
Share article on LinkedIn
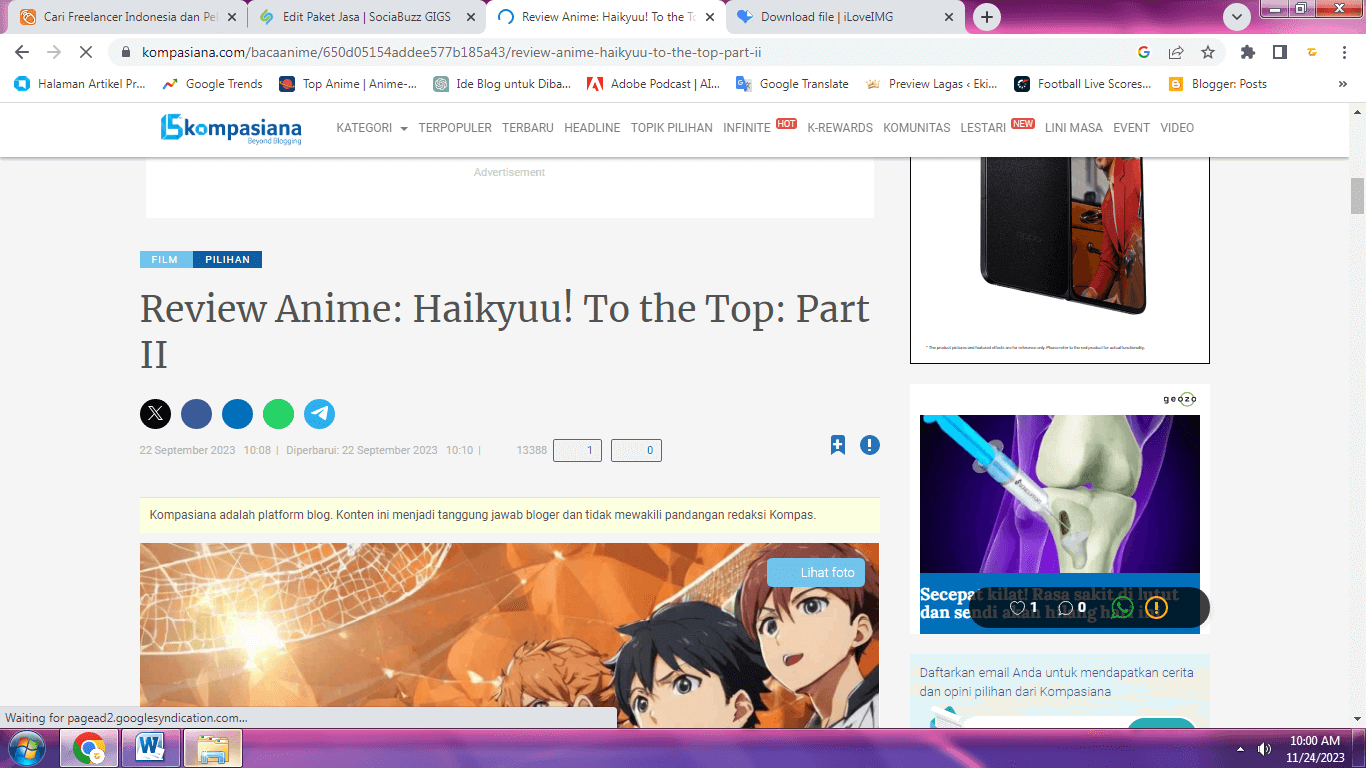click(x=237, y=414)
